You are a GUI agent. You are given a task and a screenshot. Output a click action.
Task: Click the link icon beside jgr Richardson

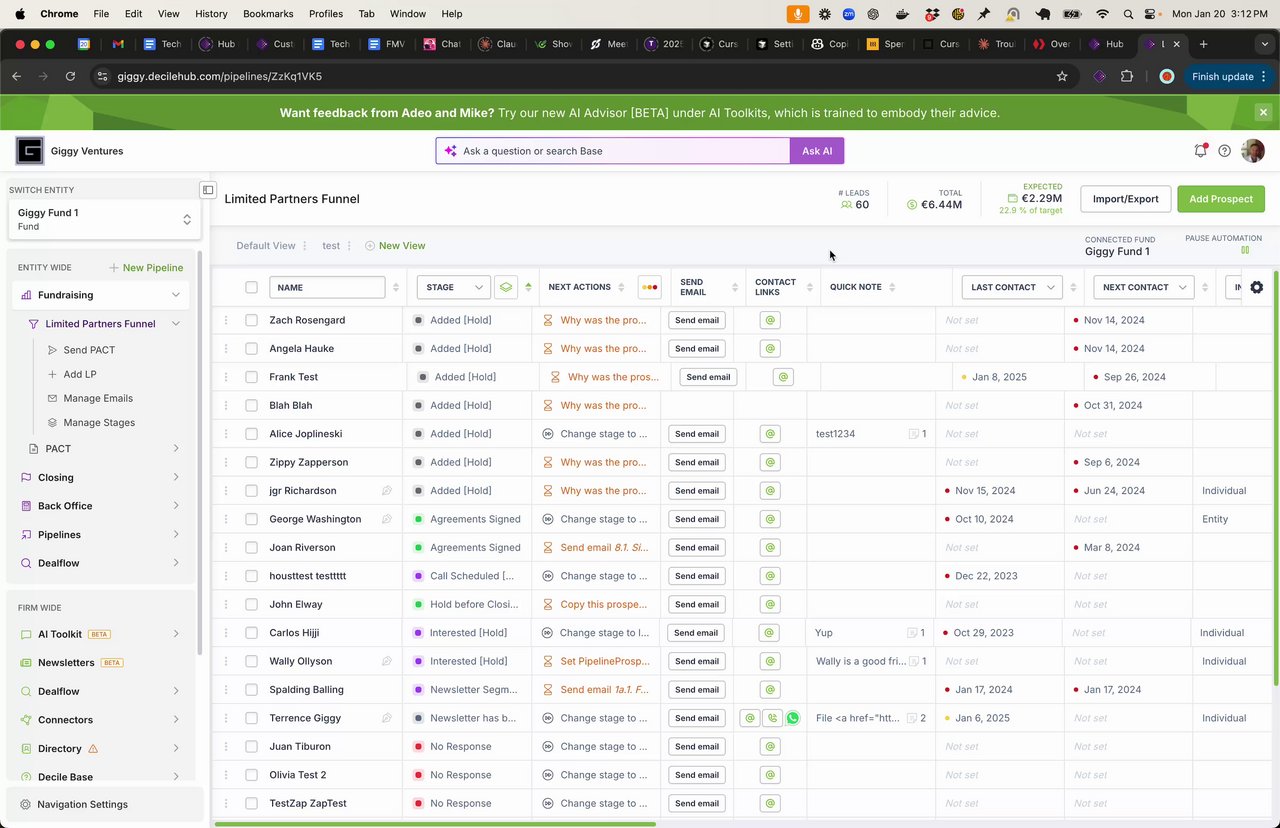tap(387, 491)
